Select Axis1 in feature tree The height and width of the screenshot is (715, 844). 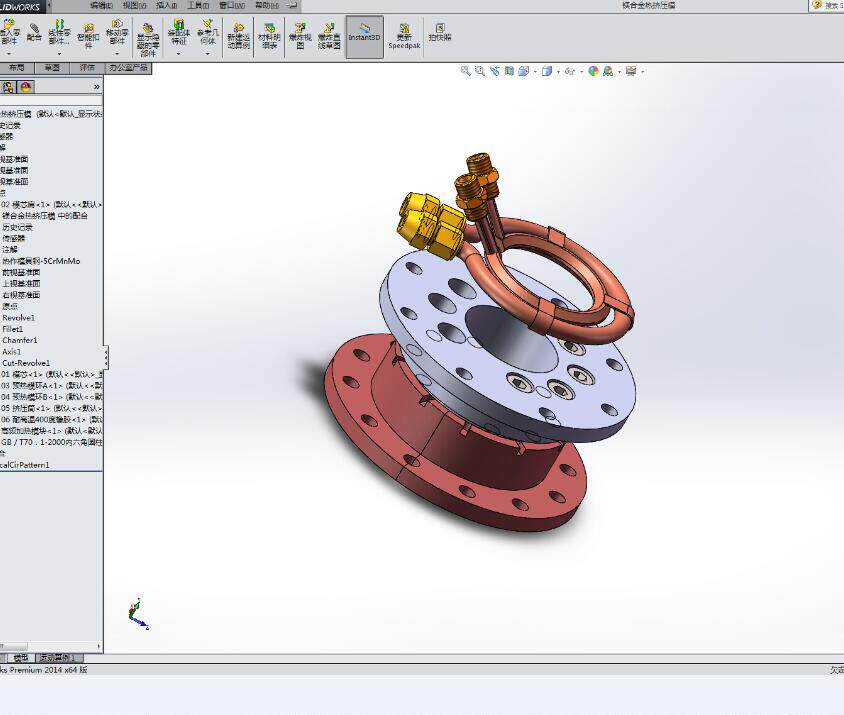11,352
